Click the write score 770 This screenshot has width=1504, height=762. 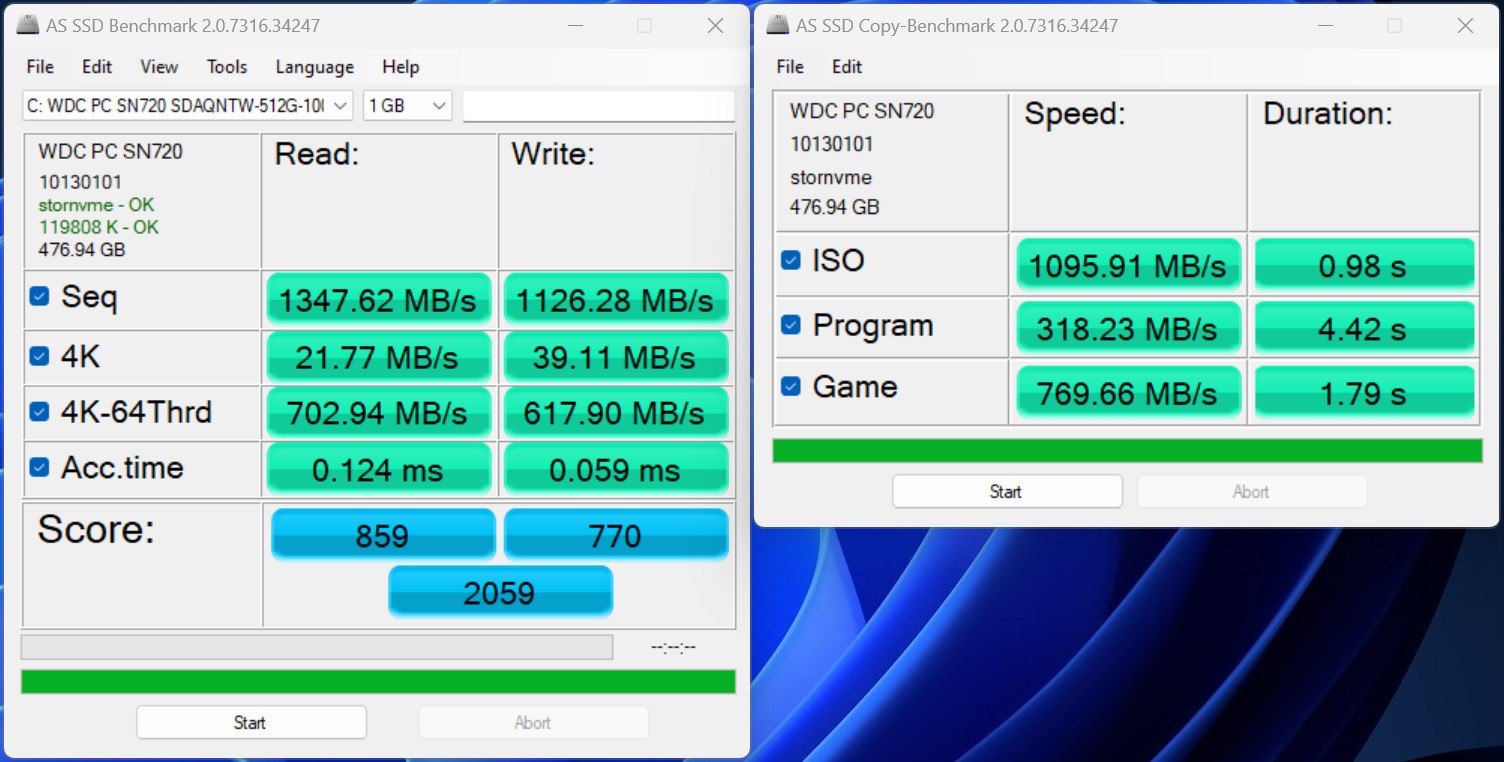(616, 535)
